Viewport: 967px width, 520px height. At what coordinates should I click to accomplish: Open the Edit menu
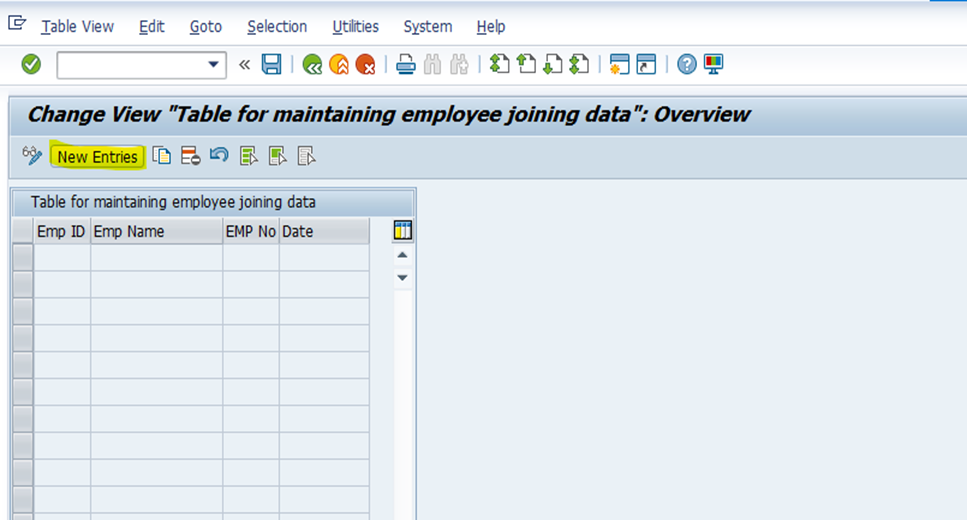pyautogui.click(x=152, y=27)
